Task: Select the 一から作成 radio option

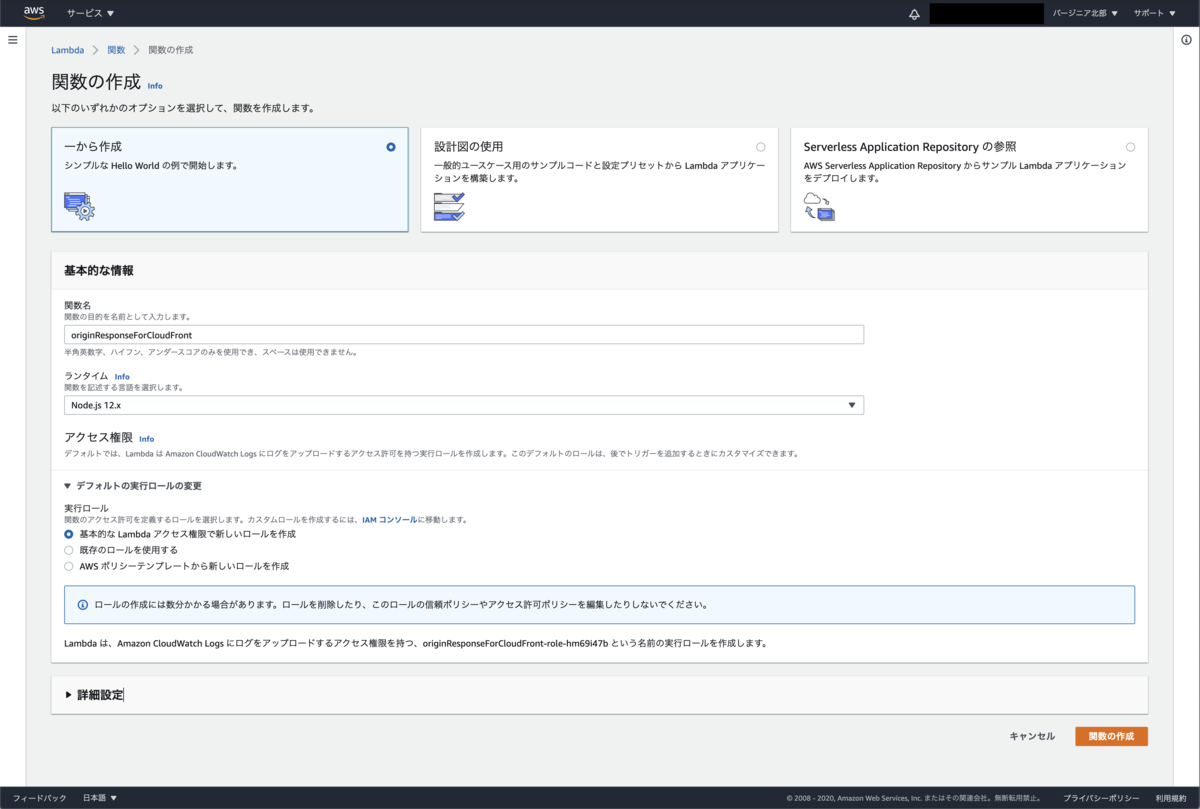Action: tap(391, 147)
